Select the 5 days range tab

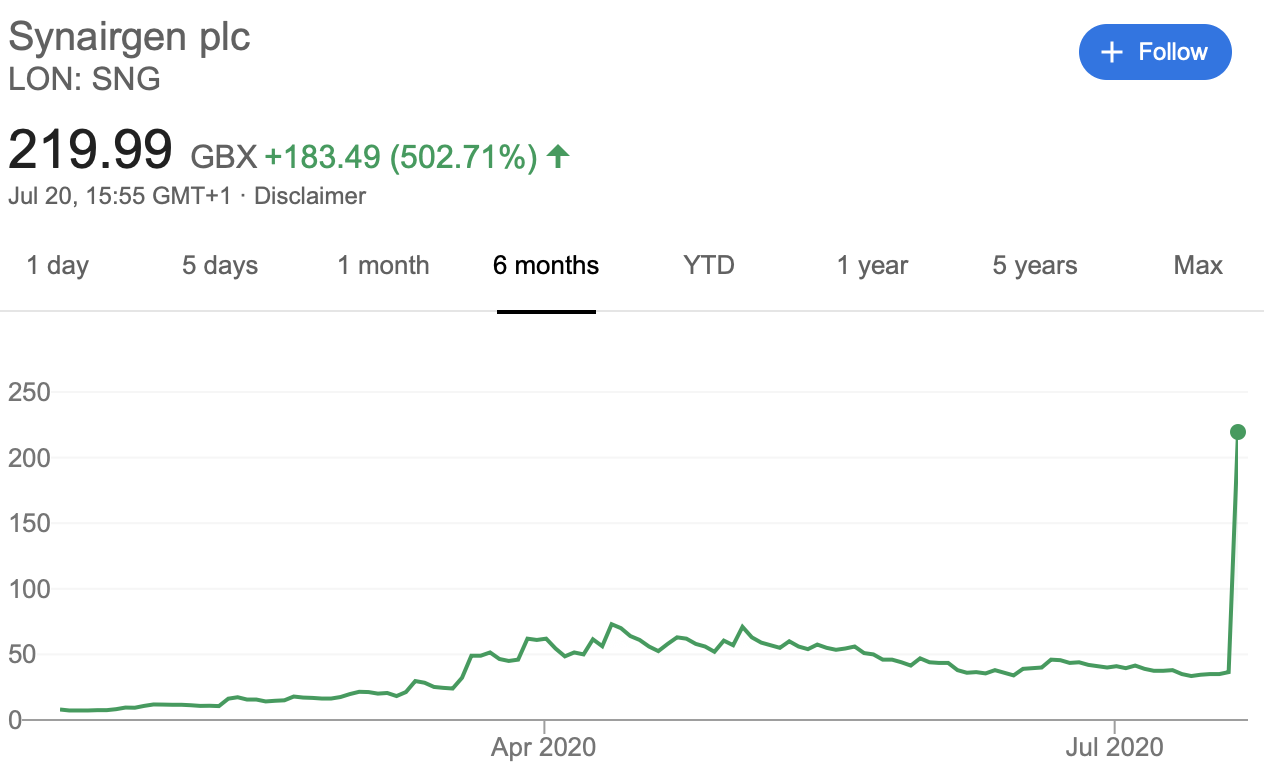coord(220,265)
